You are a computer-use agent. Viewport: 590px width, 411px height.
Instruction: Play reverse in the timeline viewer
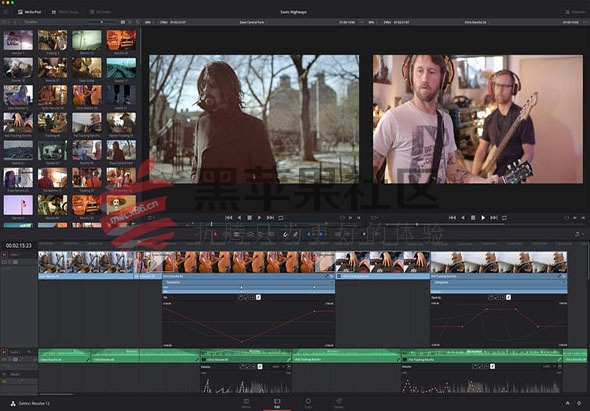pos(463,218)
